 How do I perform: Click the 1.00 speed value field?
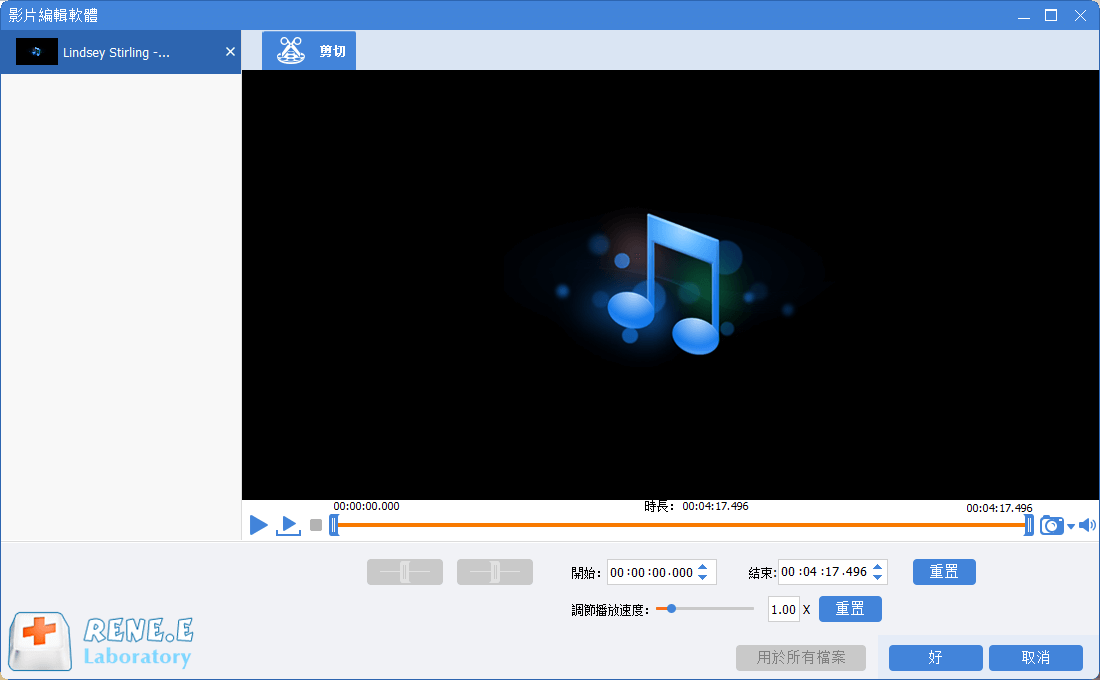point(784,609)
